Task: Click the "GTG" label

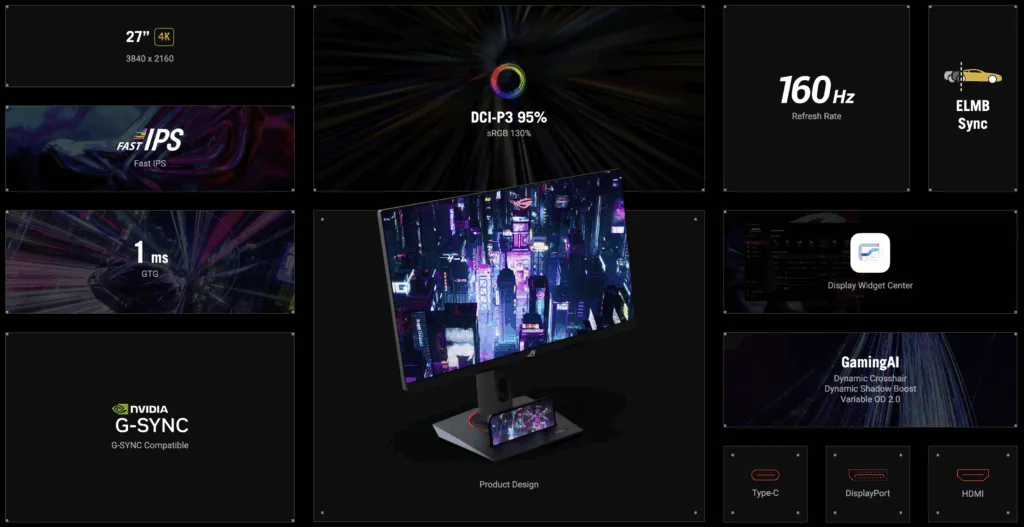Action: click(x=150, y=274)
